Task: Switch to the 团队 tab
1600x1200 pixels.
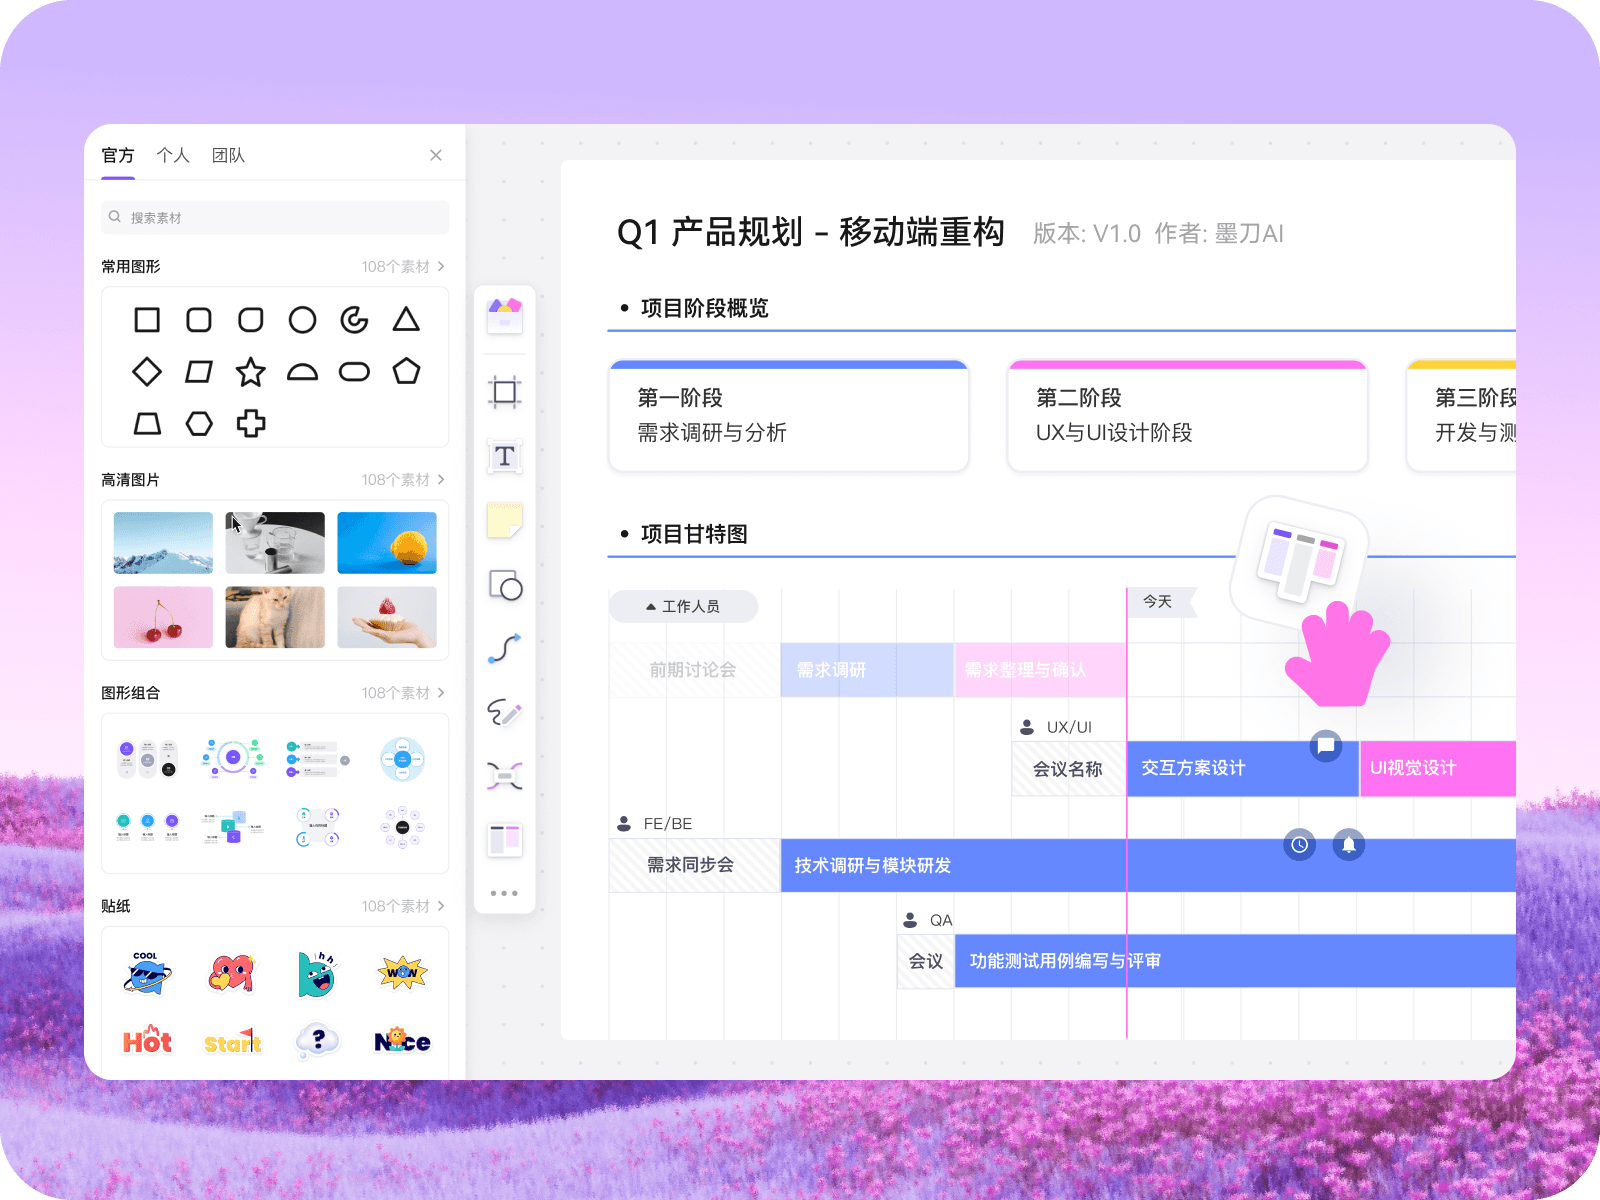Action: tap(228, 155)
